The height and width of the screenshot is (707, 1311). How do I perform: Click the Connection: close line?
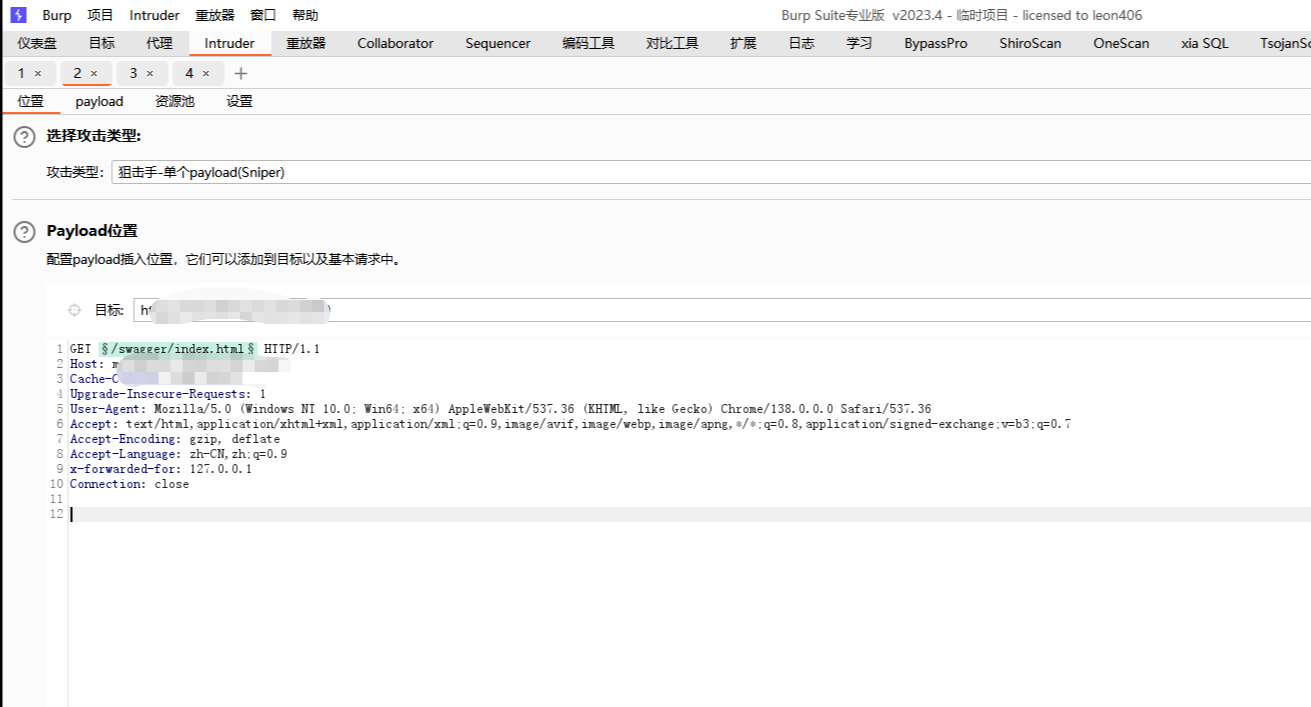129,484
